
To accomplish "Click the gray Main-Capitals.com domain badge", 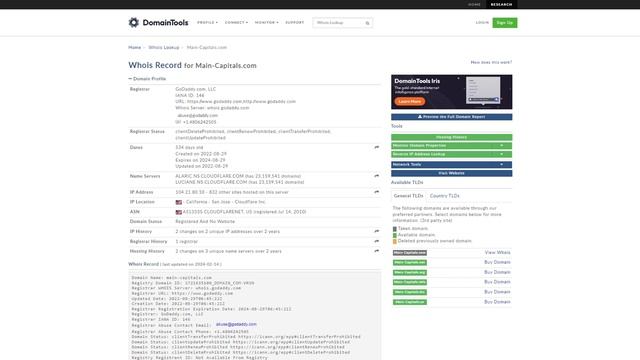I will pos(410,253).
